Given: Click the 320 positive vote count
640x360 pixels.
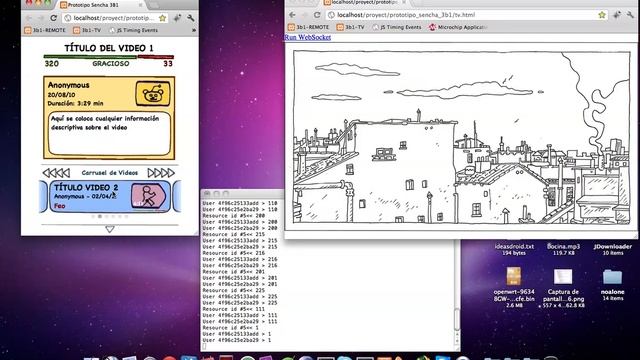Looking at the screenshot, I should tap(51, 64).
